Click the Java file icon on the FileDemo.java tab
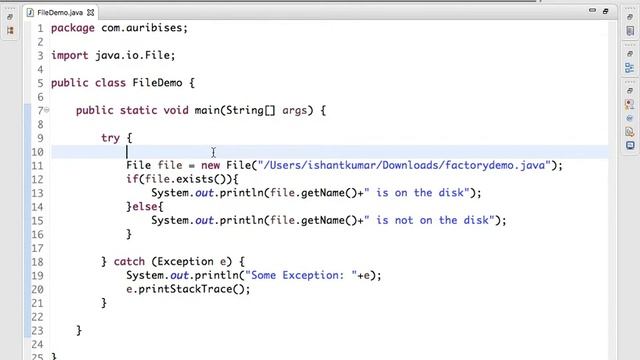640x360 pixels. 30,13
